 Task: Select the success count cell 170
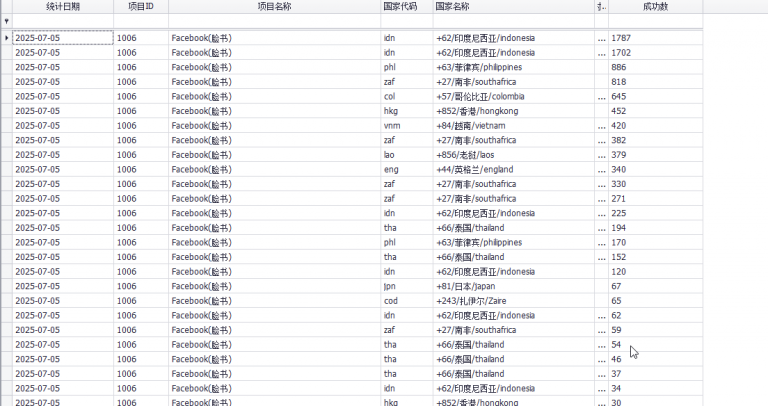(656, 242)
